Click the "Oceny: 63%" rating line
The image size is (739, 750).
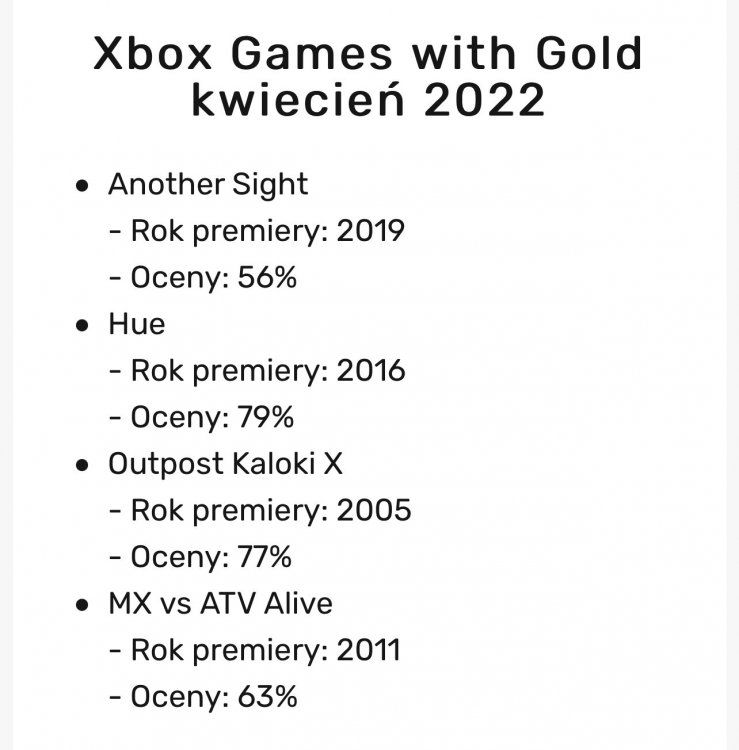[214, 696]
